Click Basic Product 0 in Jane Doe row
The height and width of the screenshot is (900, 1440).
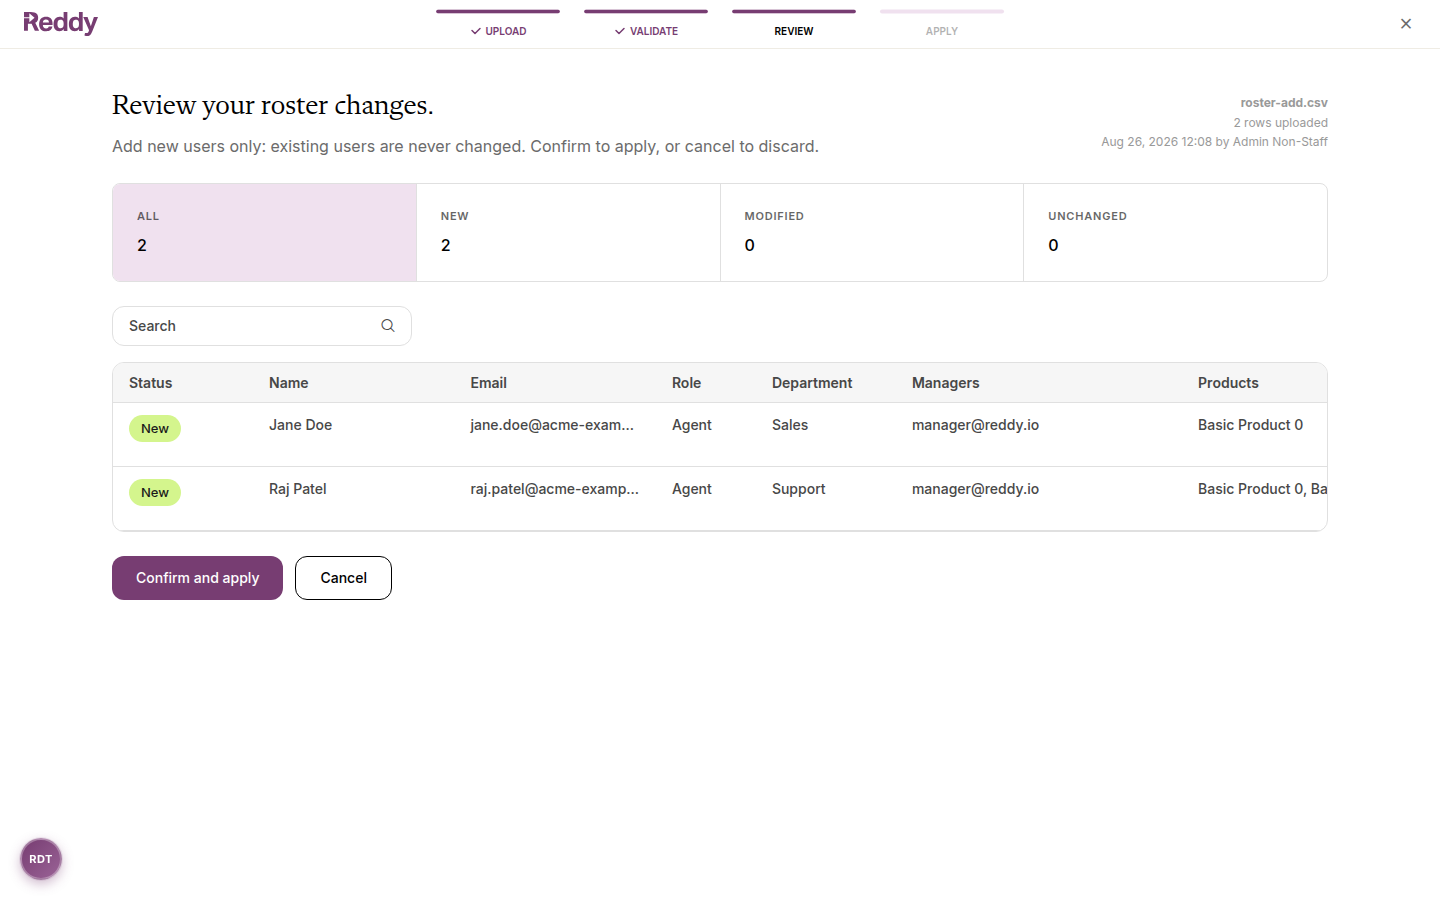click(1250, 425)
